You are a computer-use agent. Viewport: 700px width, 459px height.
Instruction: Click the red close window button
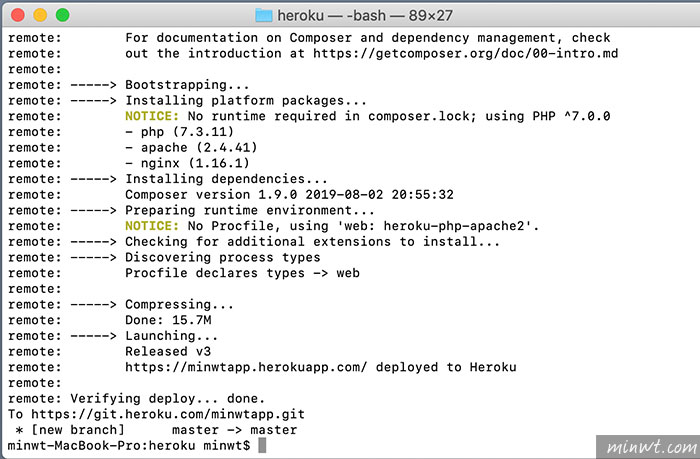pyautogui.click(x=18, y=15)
